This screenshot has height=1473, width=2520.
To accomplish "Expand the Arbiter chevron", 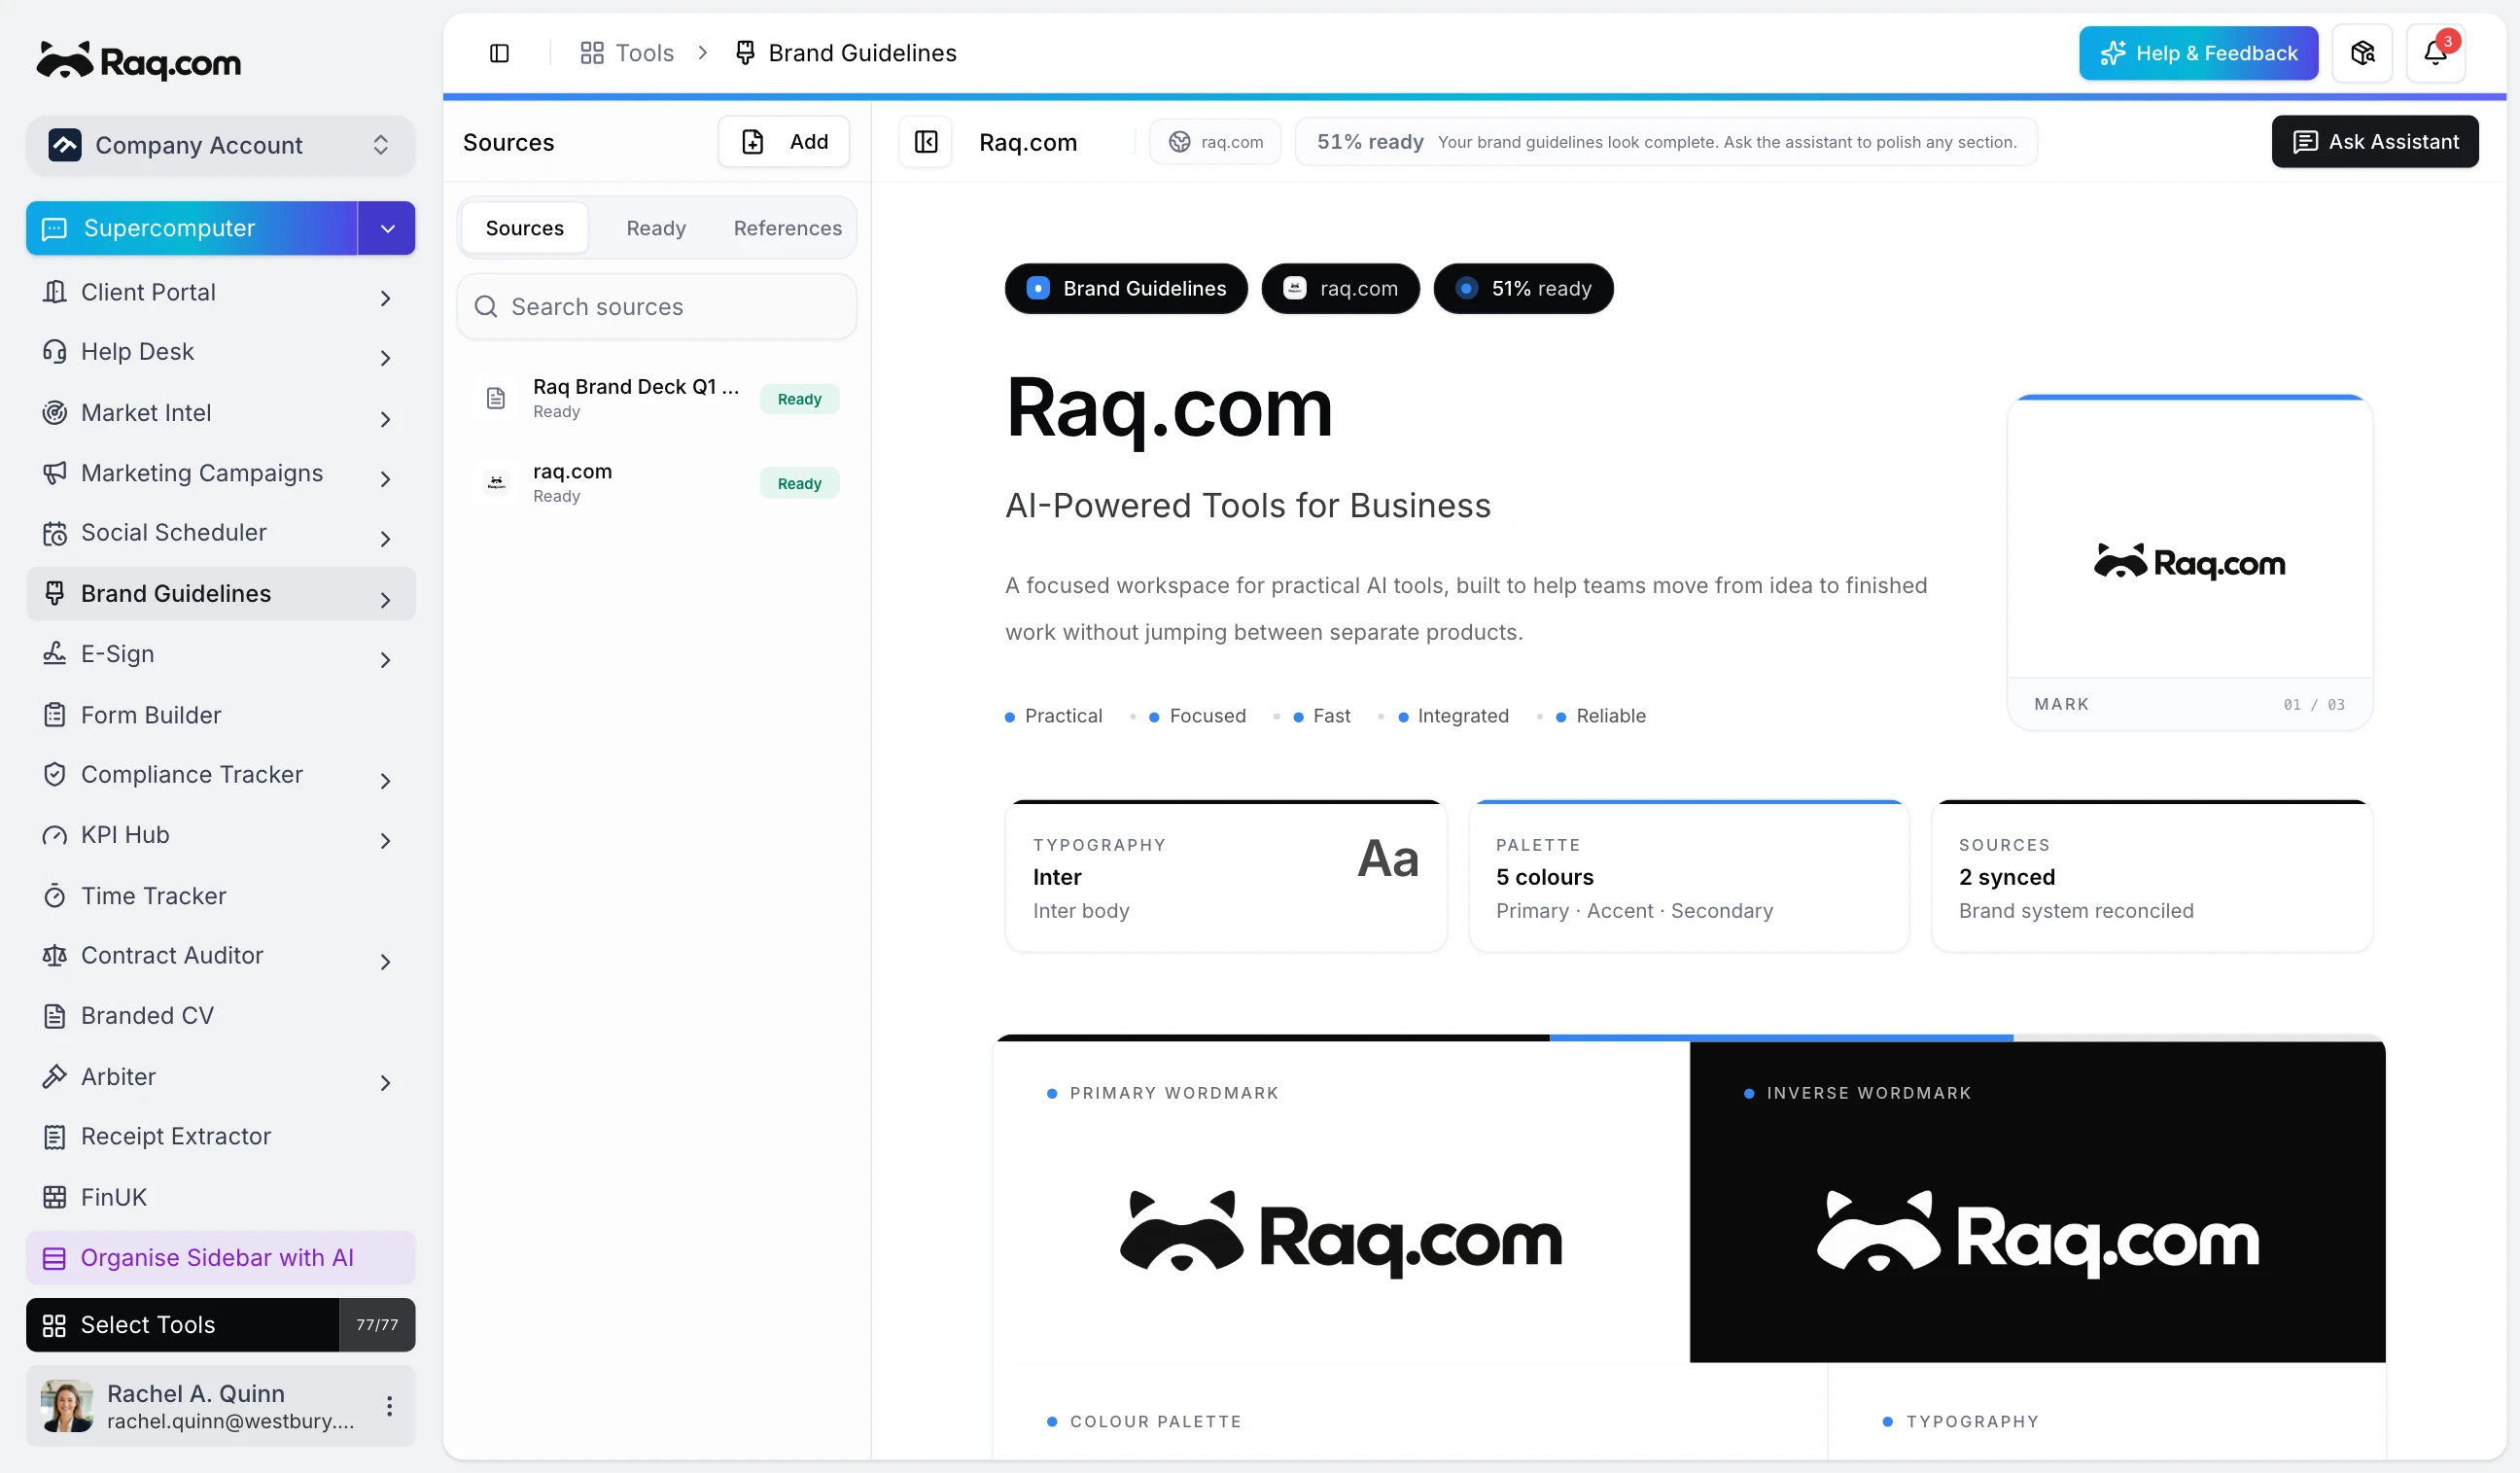I will (385, 1083).
